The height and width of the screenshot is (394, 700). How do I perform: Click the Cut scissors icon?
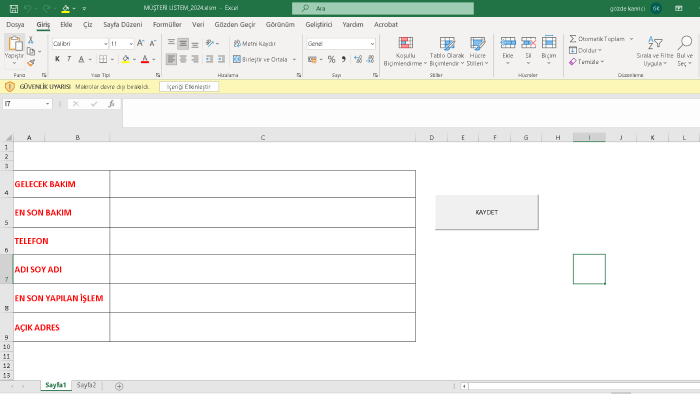(31, 40)
